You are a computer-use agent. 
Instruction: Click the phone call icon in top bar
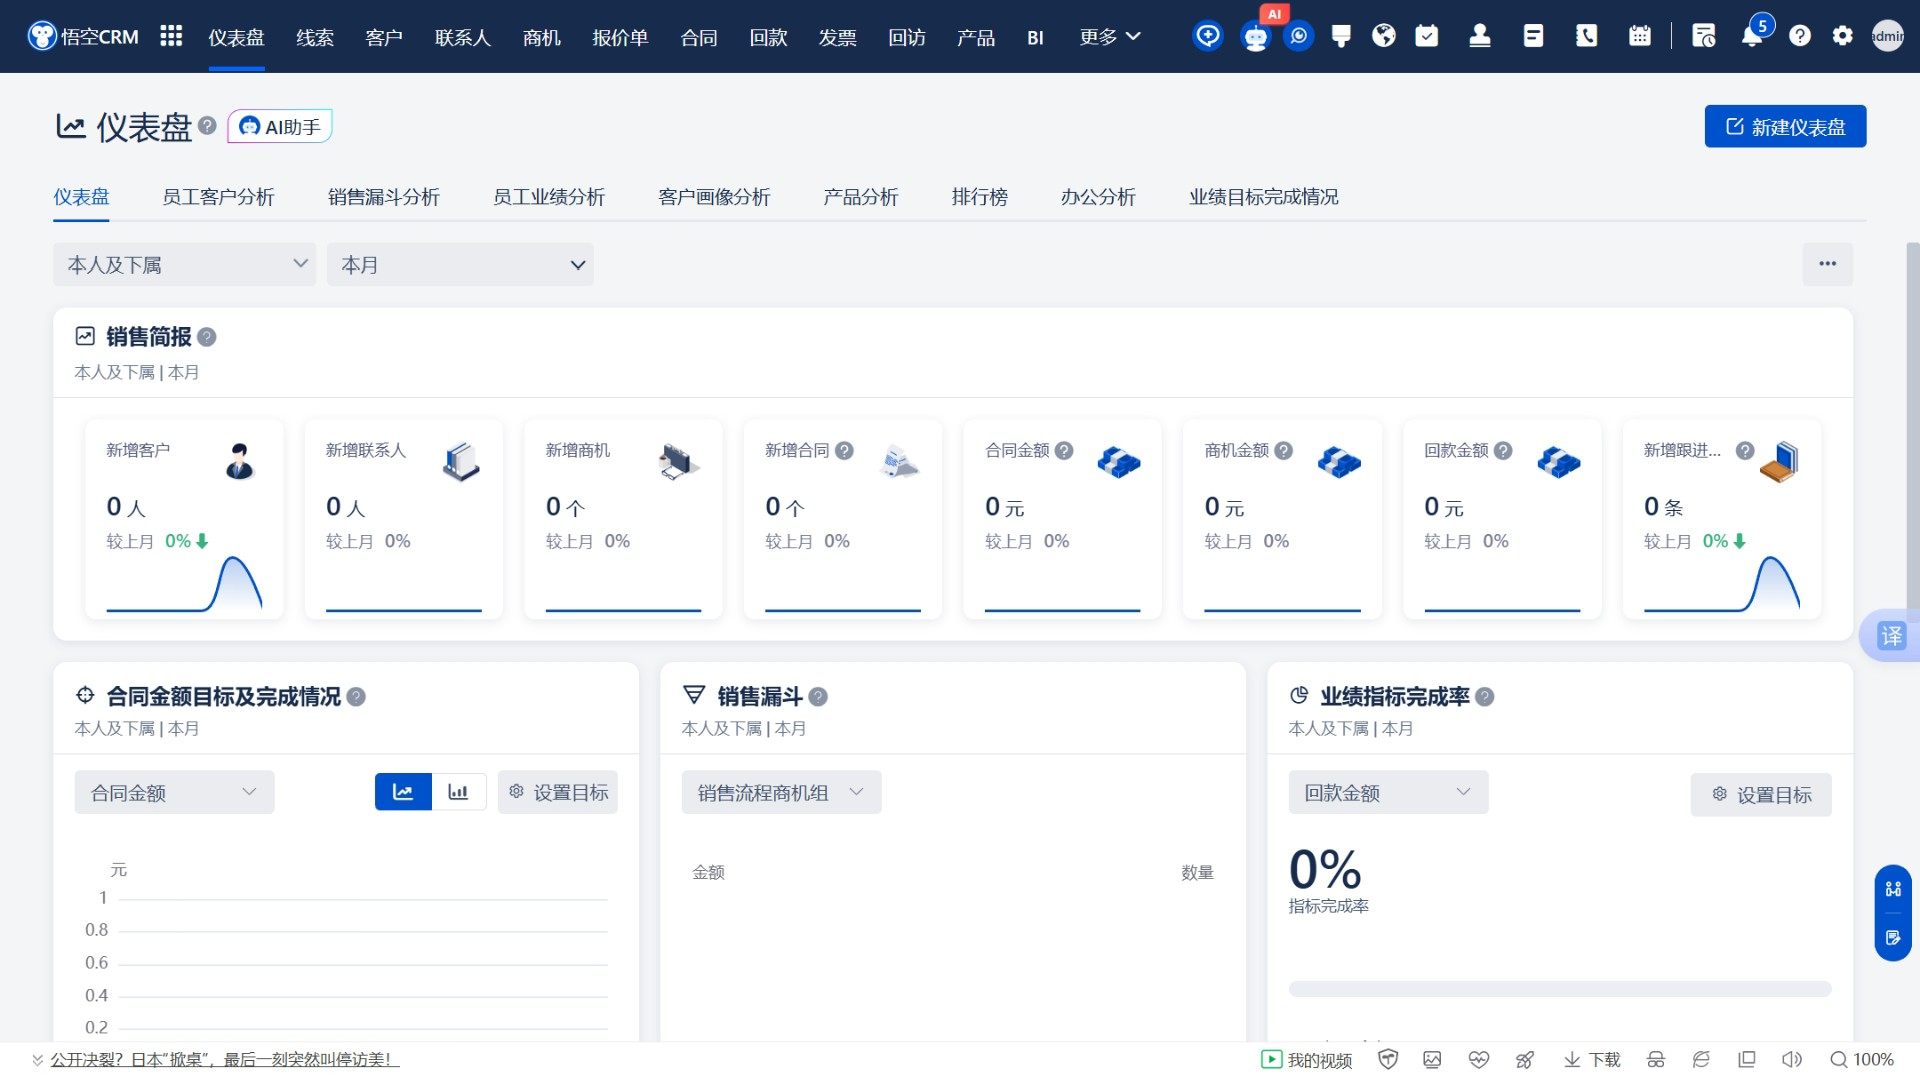coord(1586,37)
